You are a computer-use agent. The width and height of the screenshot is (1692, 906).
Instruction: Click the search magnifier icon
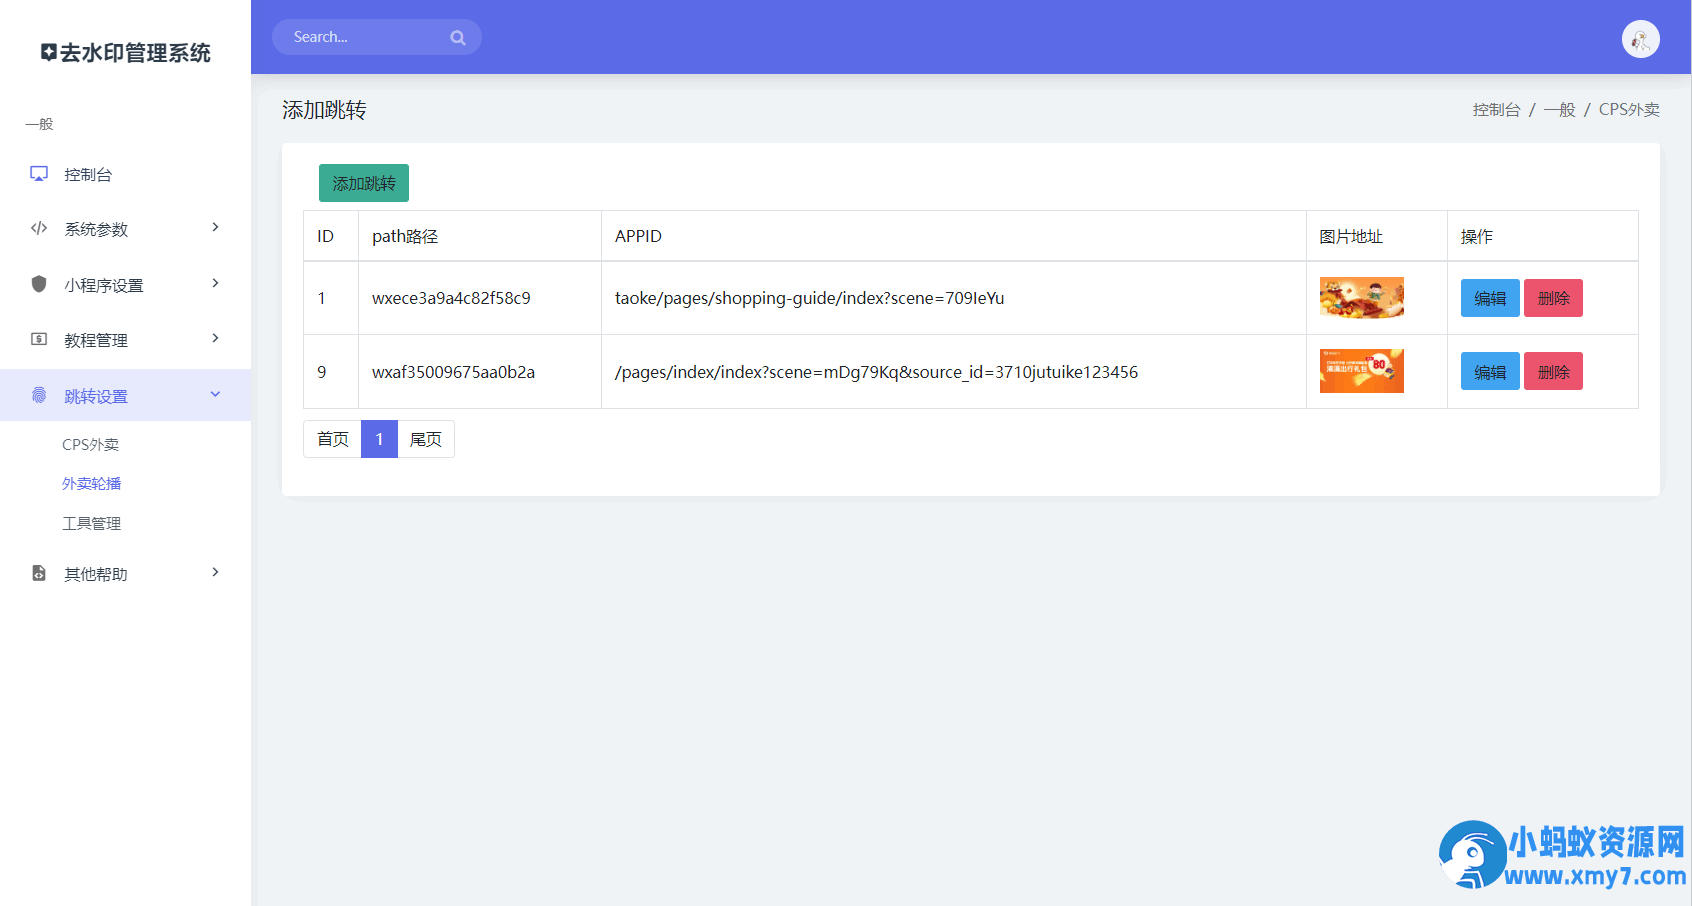(458, 38)
